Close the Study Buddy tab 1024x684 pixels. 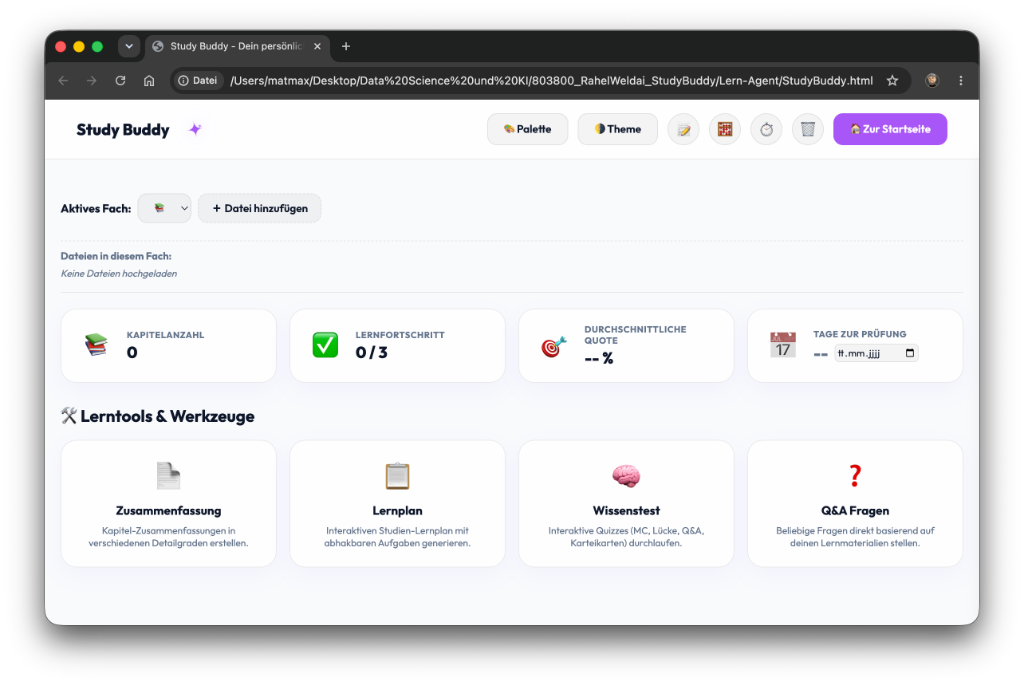click(x=317, y=46)
